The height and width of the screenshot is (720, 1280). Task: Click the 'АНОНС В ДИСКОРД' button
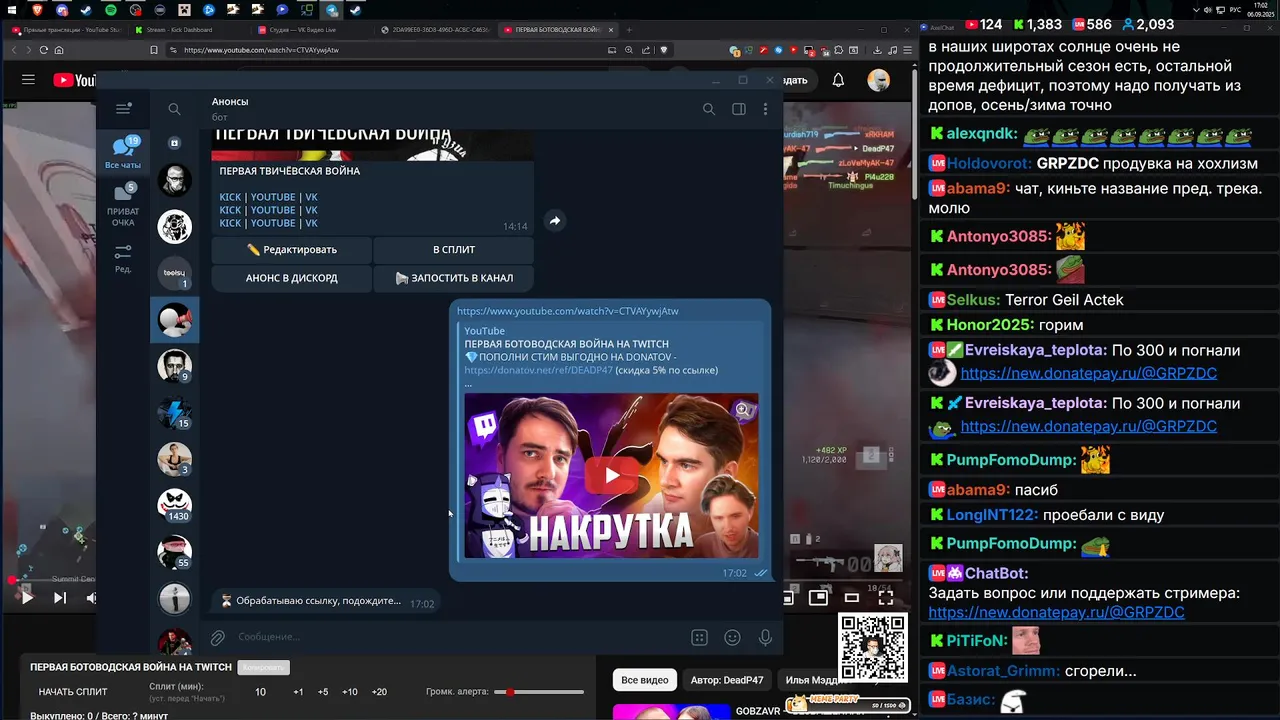pos(292,278)
